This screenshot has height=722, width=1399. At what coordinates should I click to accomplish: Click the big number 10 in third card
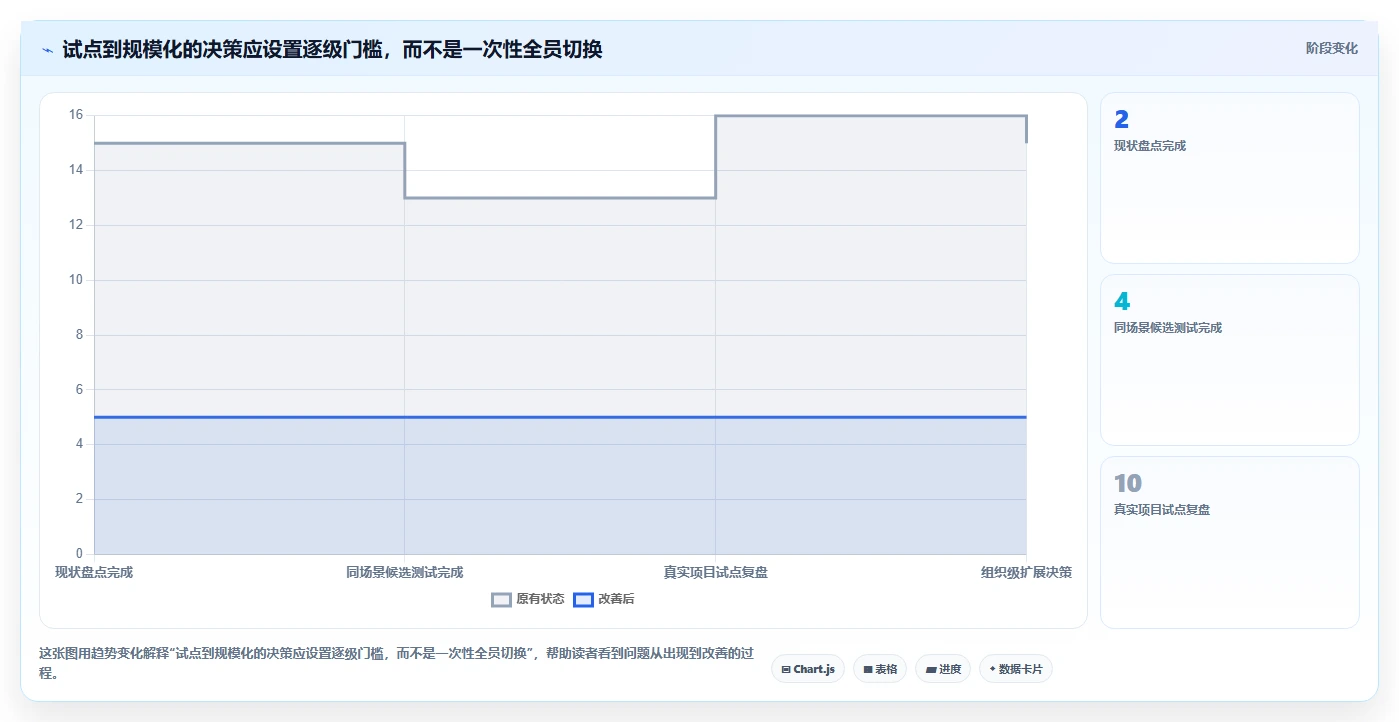1128,484
